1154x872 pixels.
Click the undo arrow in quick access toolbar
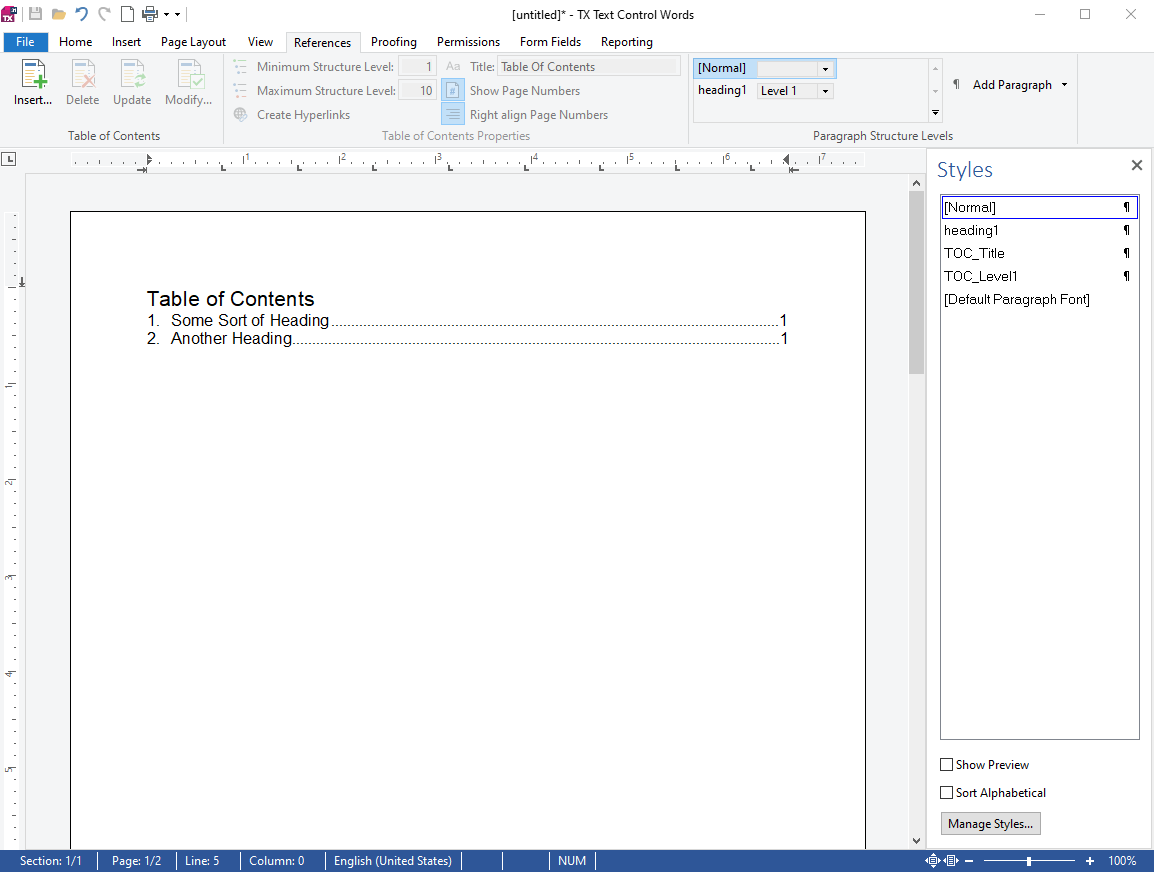(81, 13)
